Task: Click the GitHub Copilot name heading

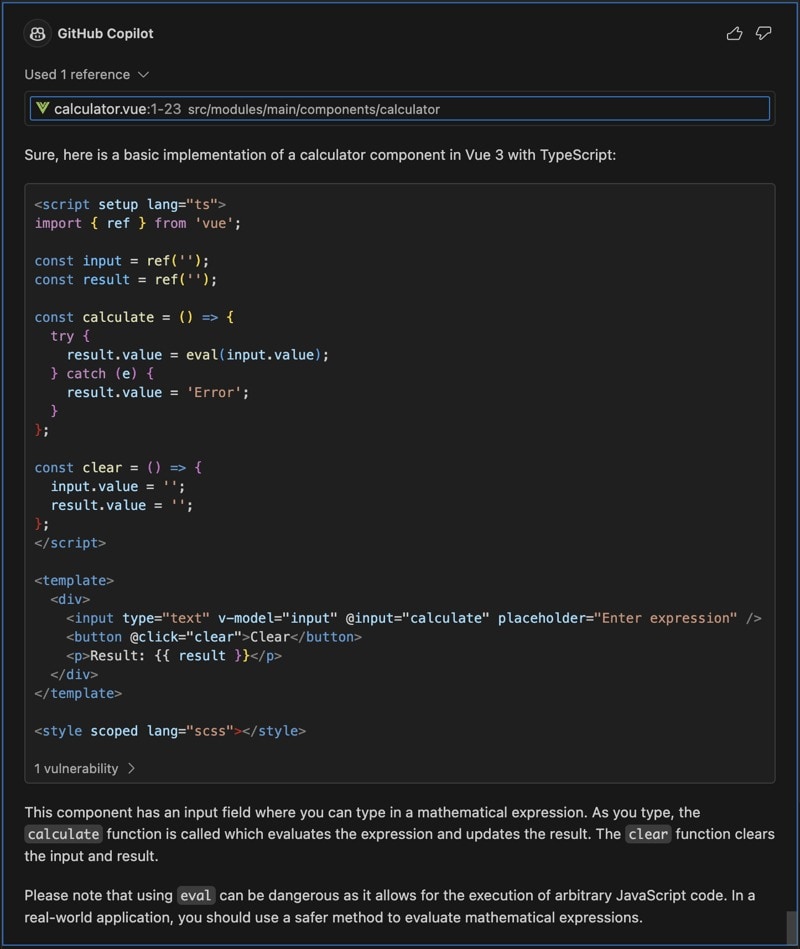Action: tap(105, 33)
